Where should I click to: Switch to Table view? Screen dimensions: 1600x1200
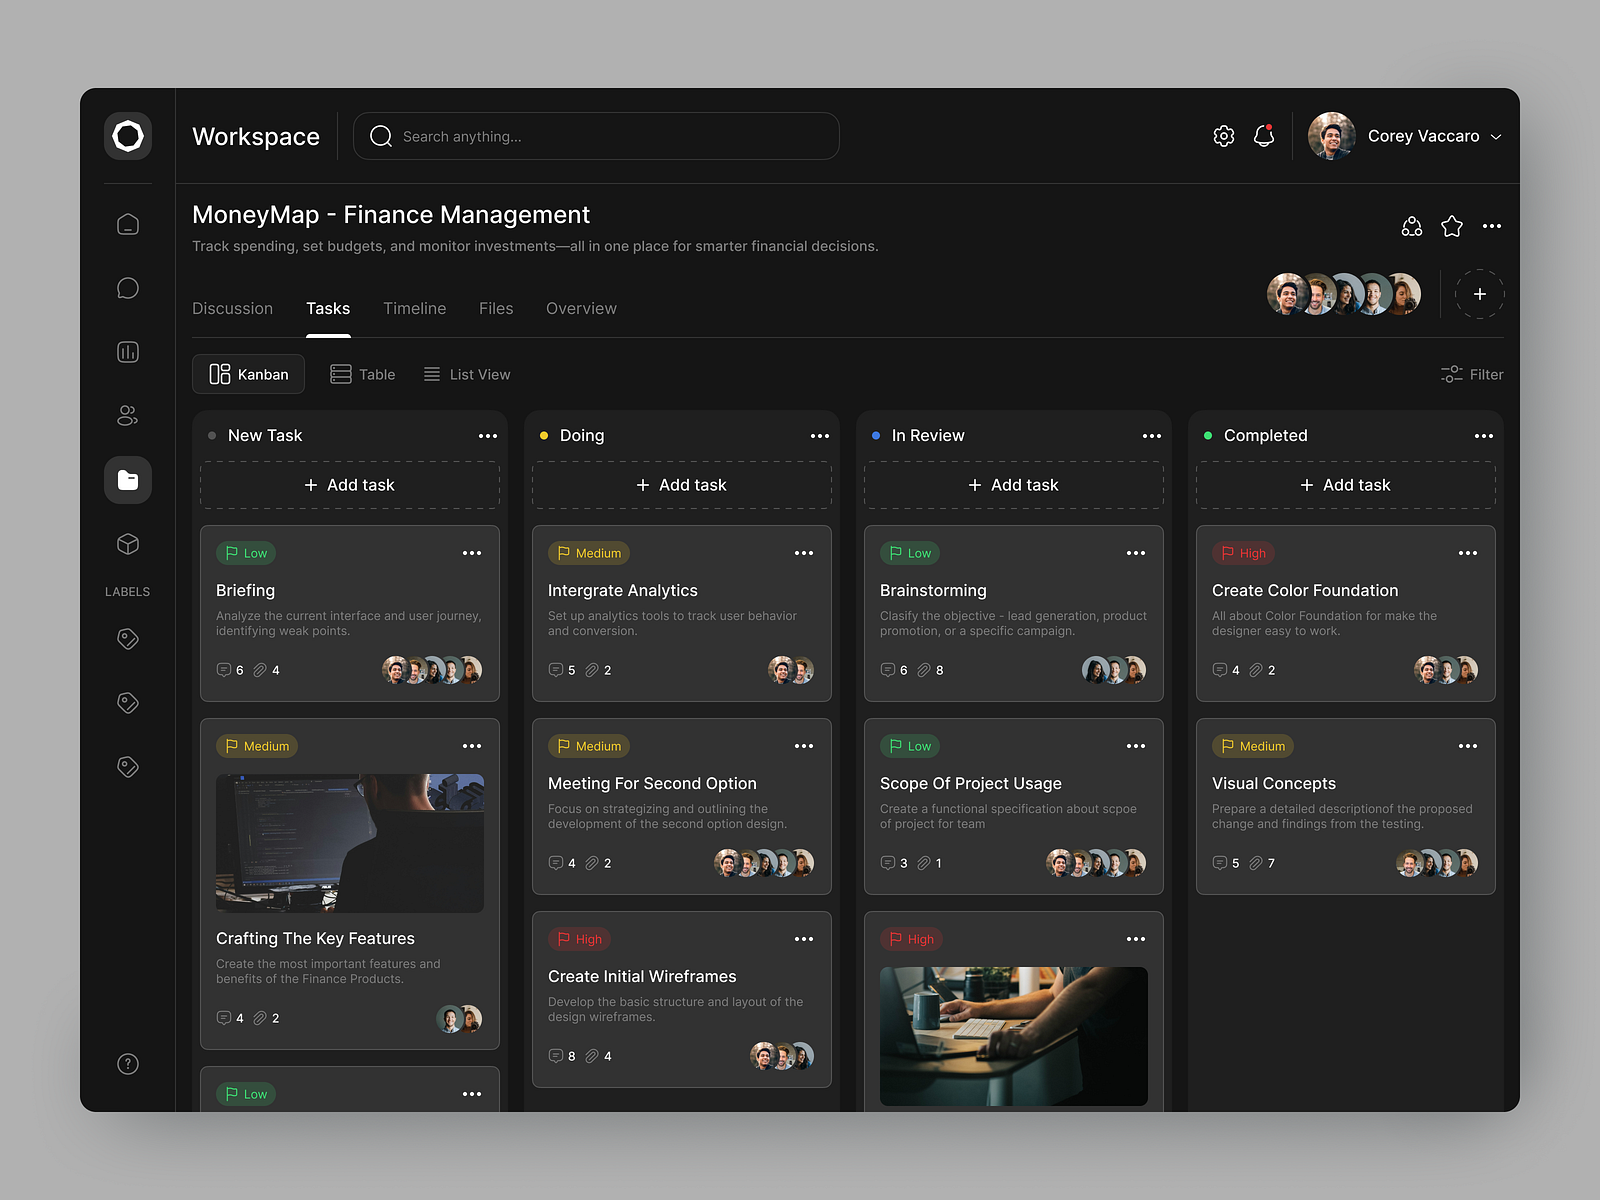coord(362,374)
